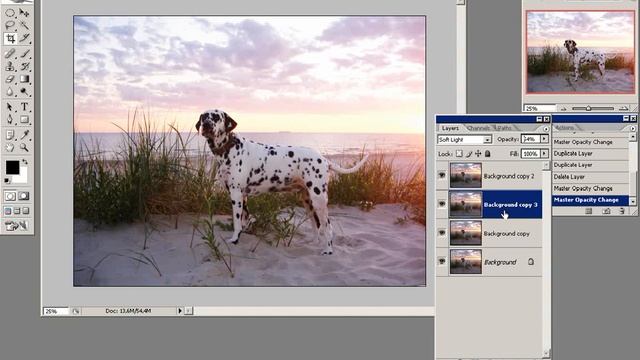Reset to default black and white colors
Viewport: 640px width, 360px height.
coord(7,180)
